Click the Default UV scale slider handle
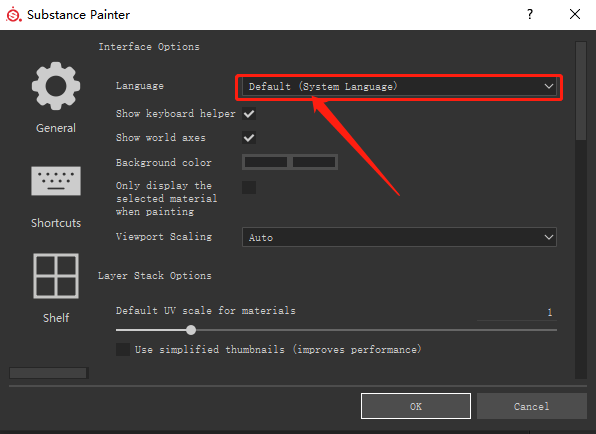Viewport: 596px width, 434px height. click(x=191, y=330)
